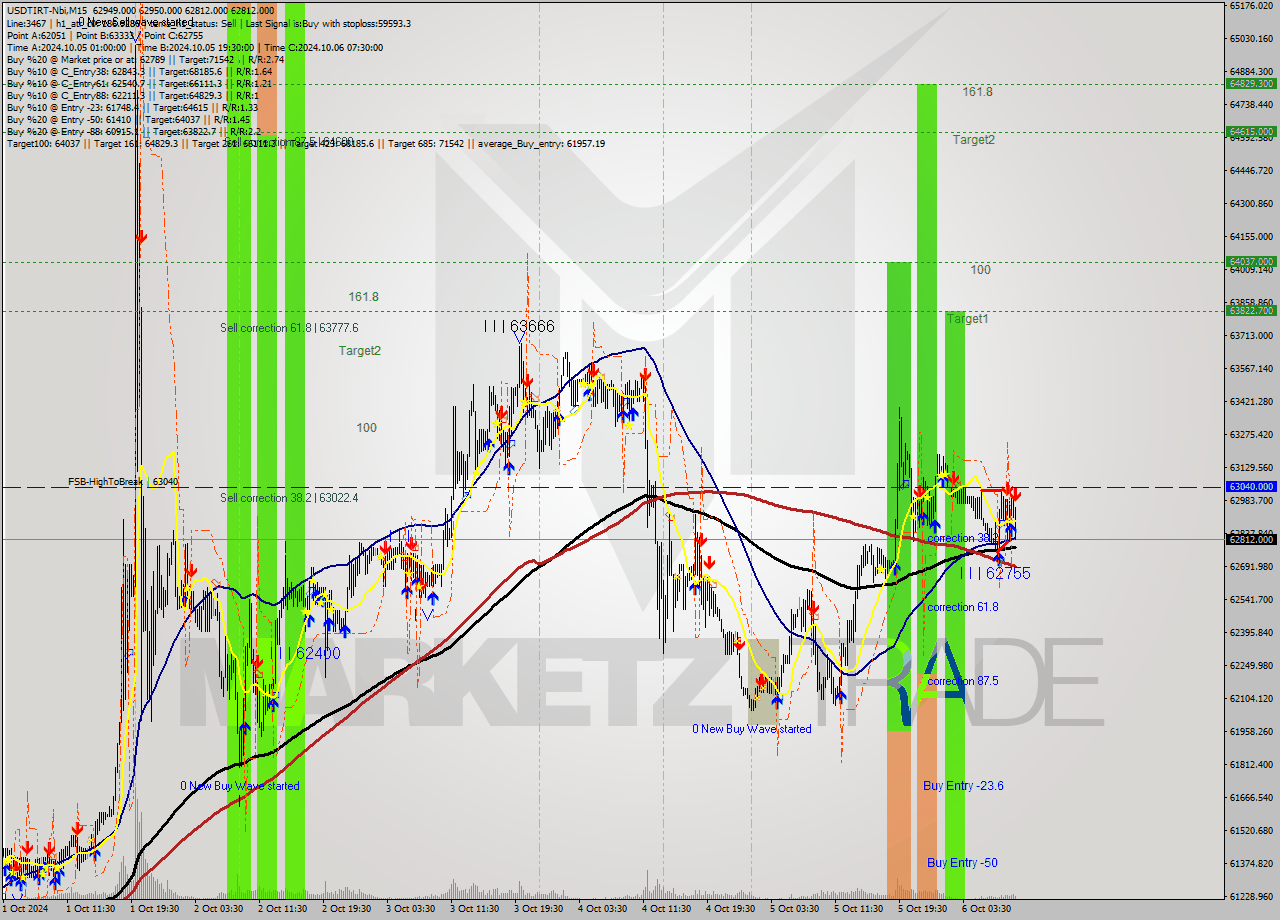Select the 'Sell correction 38.2 | 63022.4' label
This screenshot has height=920, width=1280.
point(289,497)
